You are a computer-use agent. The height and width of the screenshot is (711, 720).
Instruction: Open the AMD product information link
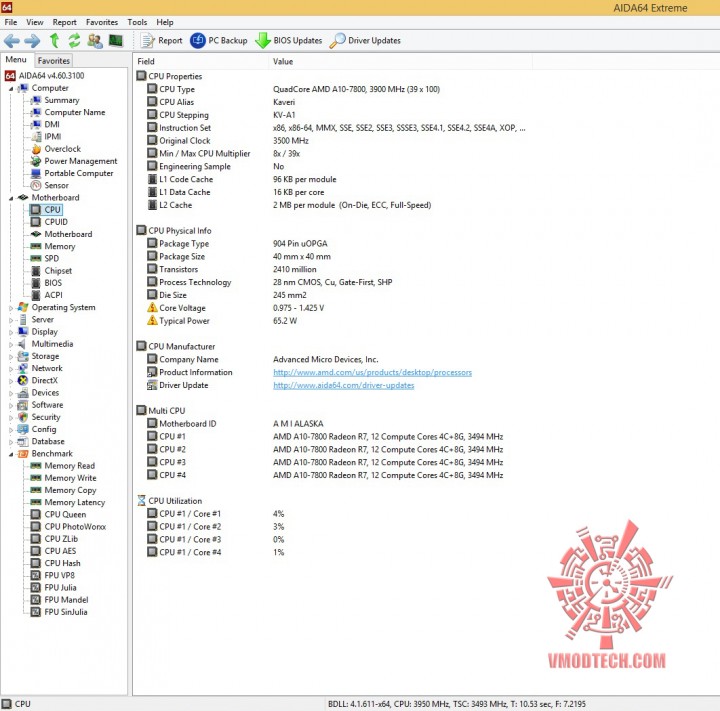pos(372,372)
